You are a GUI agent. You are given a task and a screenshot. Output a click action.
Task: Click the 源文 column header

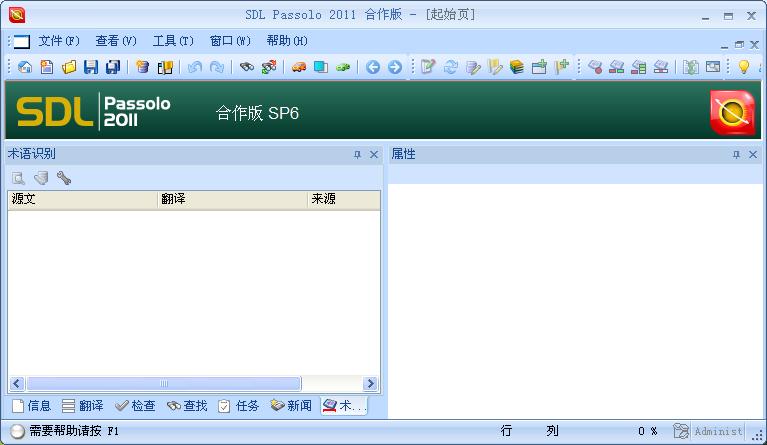pos(82,199)
